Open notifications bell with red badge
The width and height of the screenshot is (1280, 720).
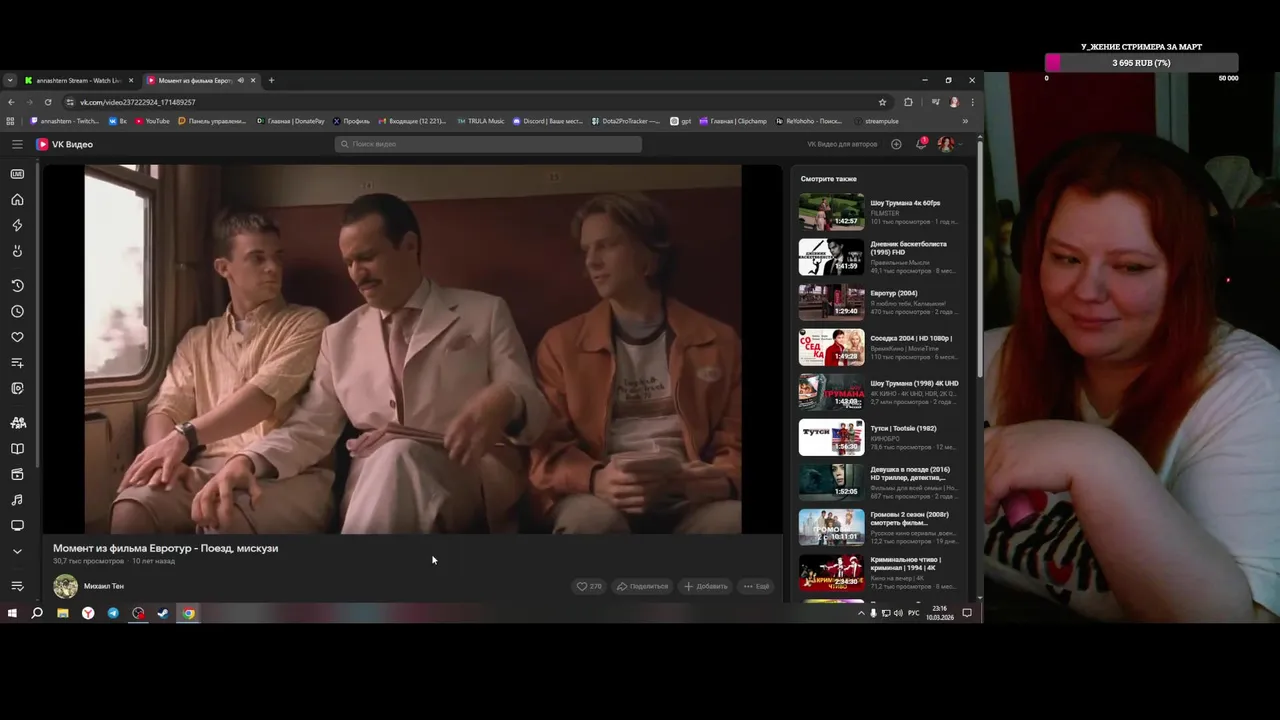[921, 144]
